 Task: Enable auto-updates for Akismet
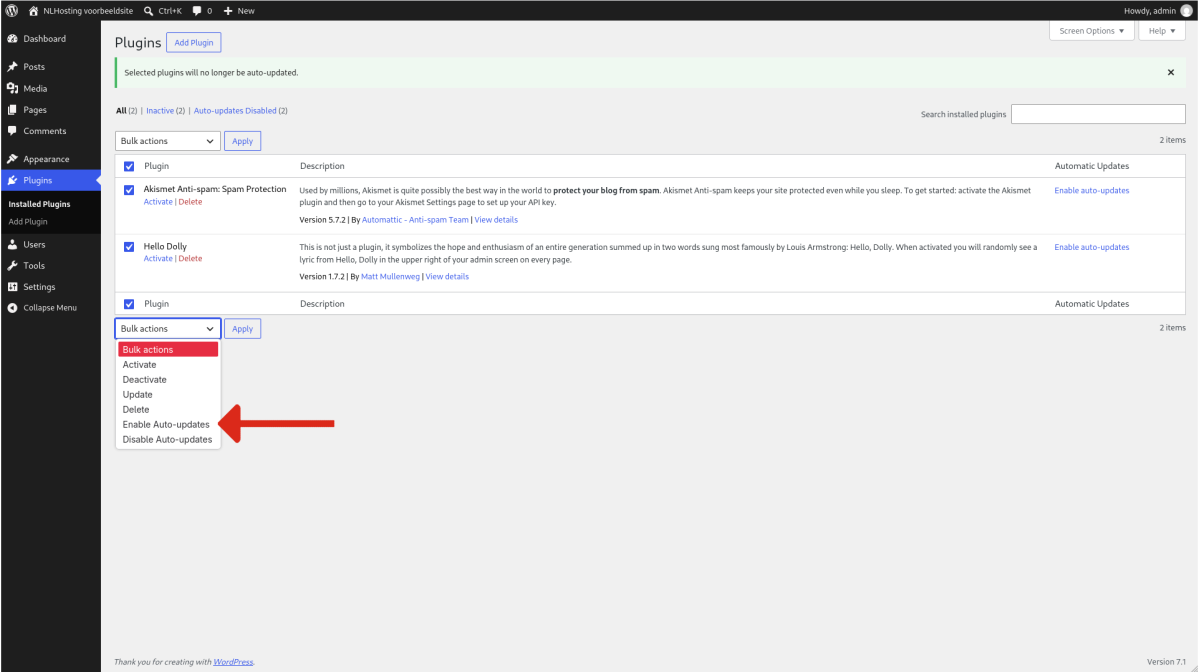1092,190
